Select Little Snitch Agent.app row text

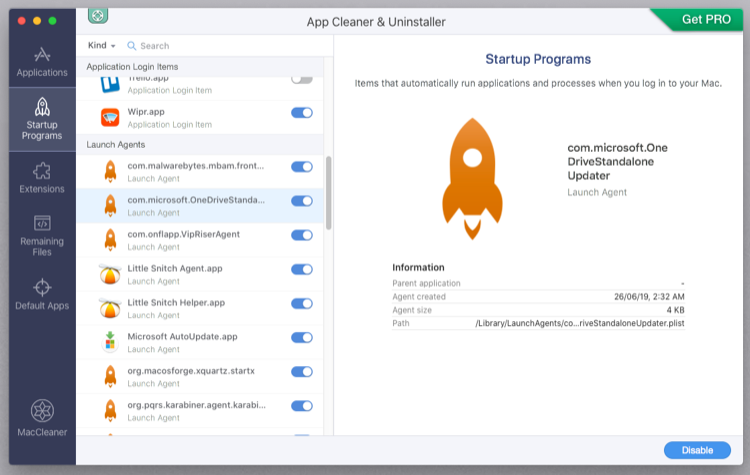[175, 268]
